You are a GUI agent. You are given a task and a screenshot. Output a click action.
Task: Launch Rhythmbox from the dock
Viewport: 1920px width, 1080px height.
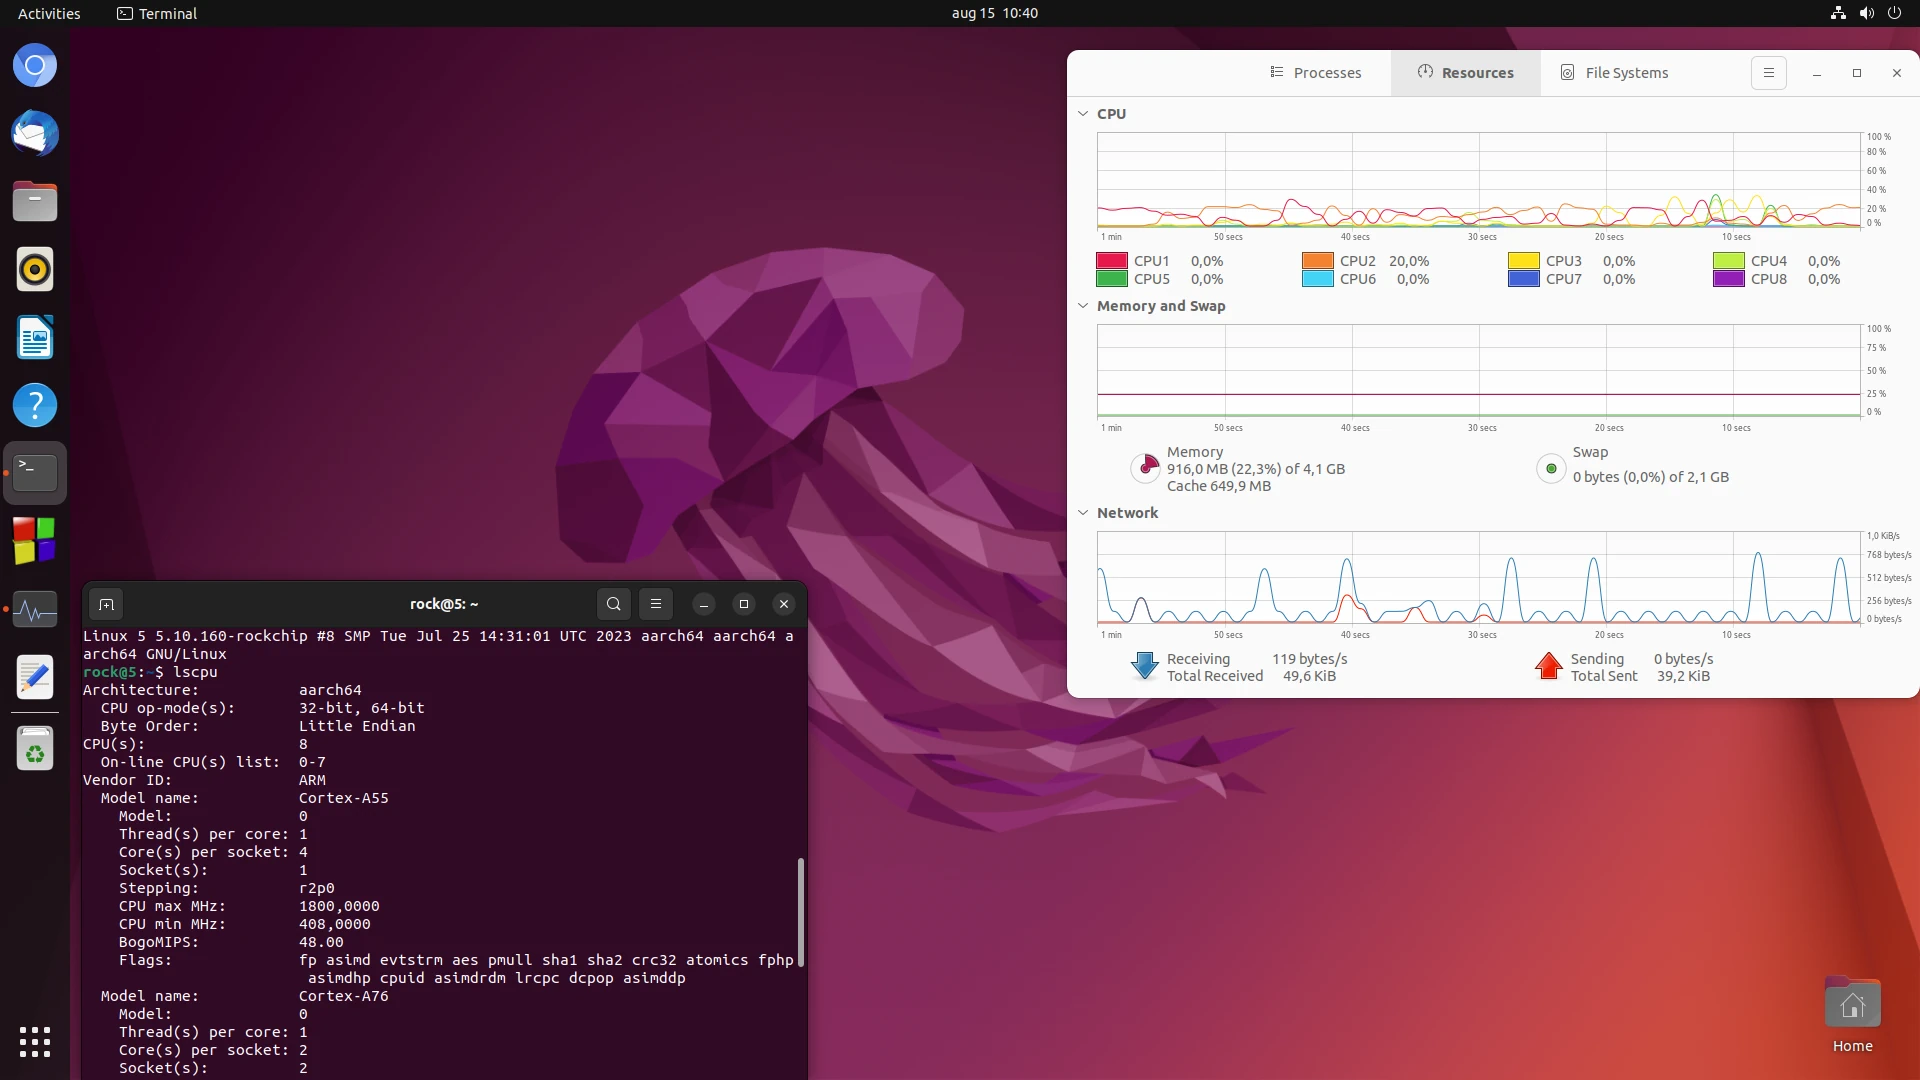click(35, 270)
